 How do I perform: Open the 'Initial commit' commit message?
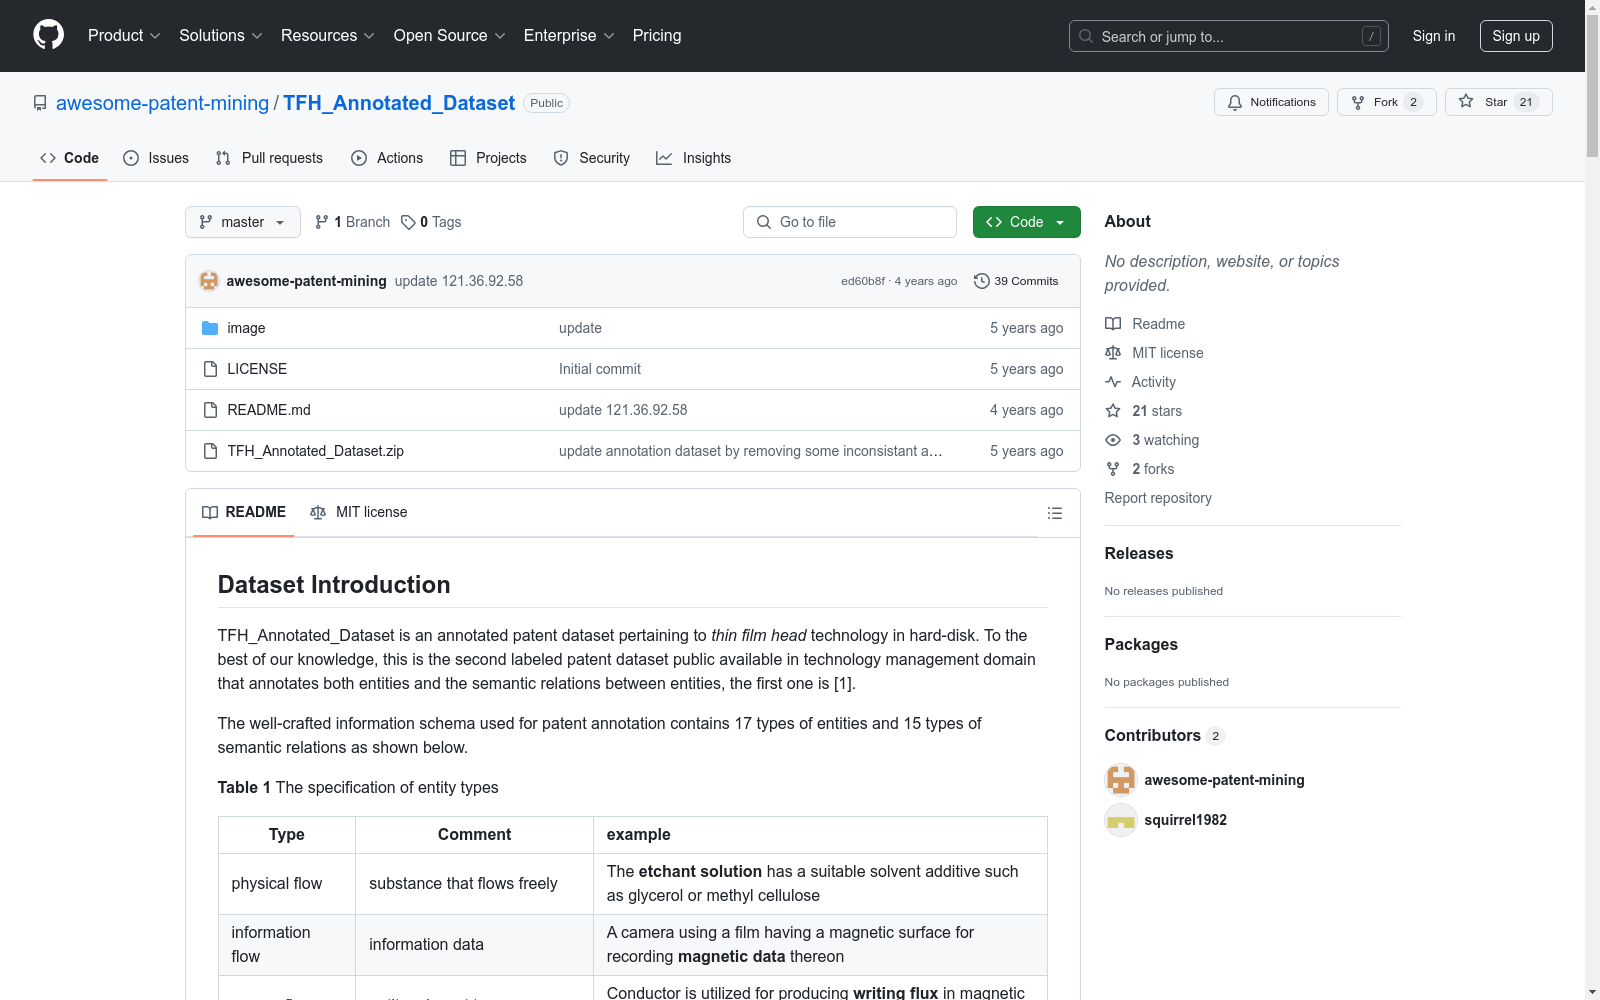(x=600, y=369)
